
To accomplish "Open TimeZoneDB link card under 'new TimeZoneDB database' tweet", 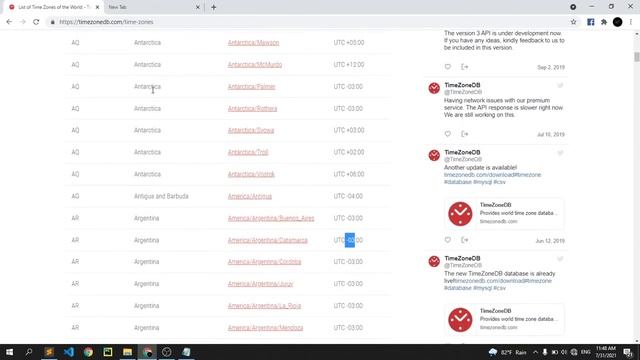I will click(x=504, y=320).
